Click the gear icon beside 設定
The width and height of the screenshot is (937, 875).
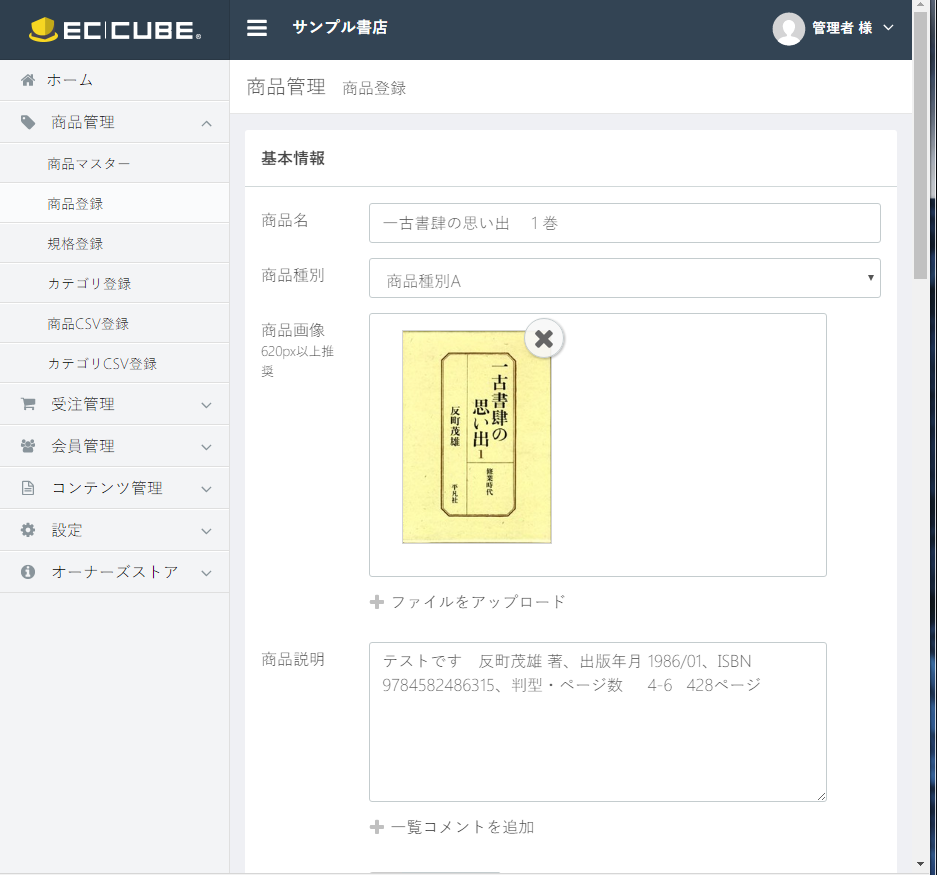tap(27, 530)
